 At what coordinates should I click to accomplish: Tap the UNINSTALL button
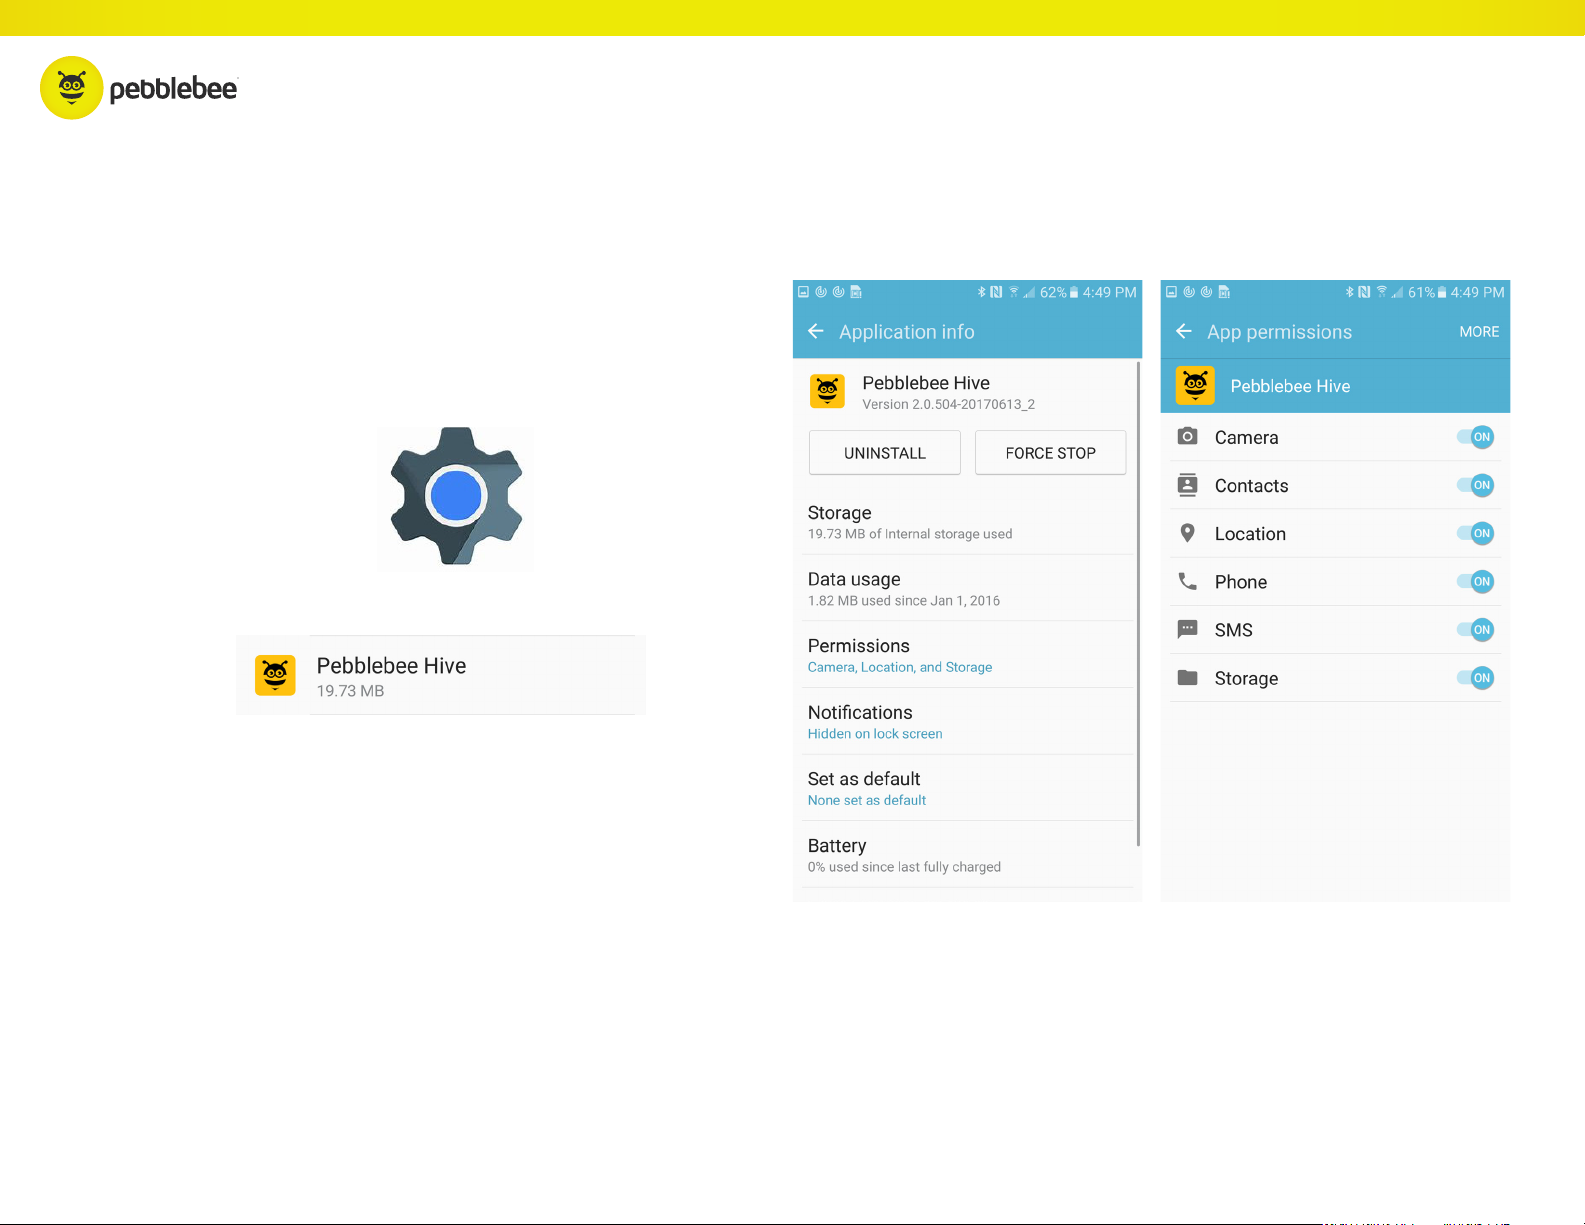[885, 453]
